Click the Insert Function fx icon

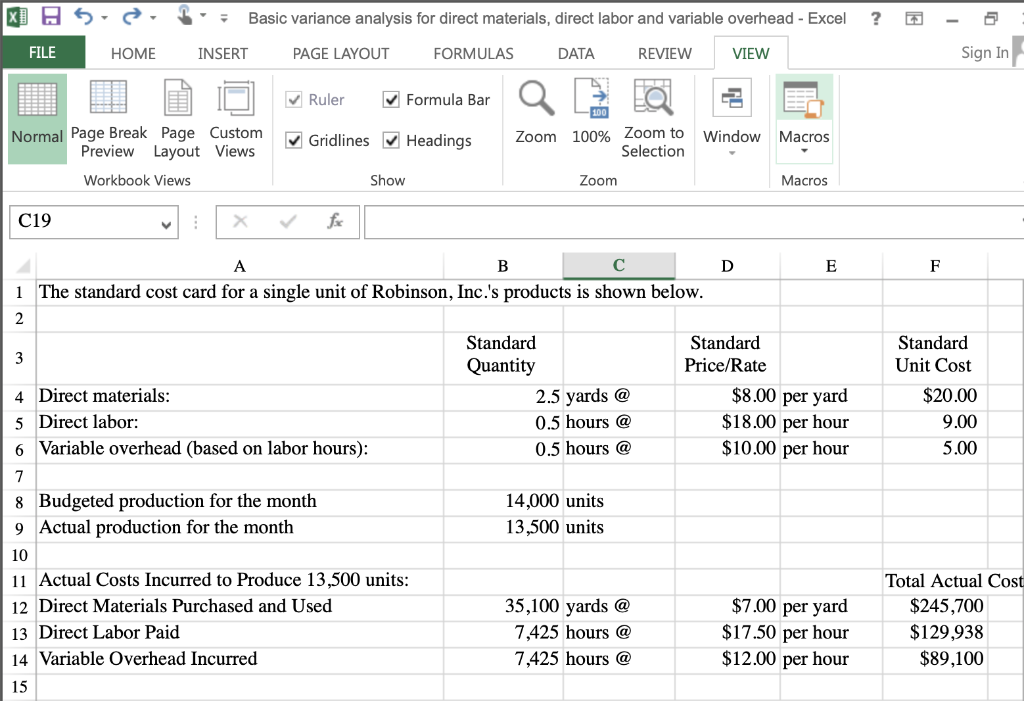[335, 221]
